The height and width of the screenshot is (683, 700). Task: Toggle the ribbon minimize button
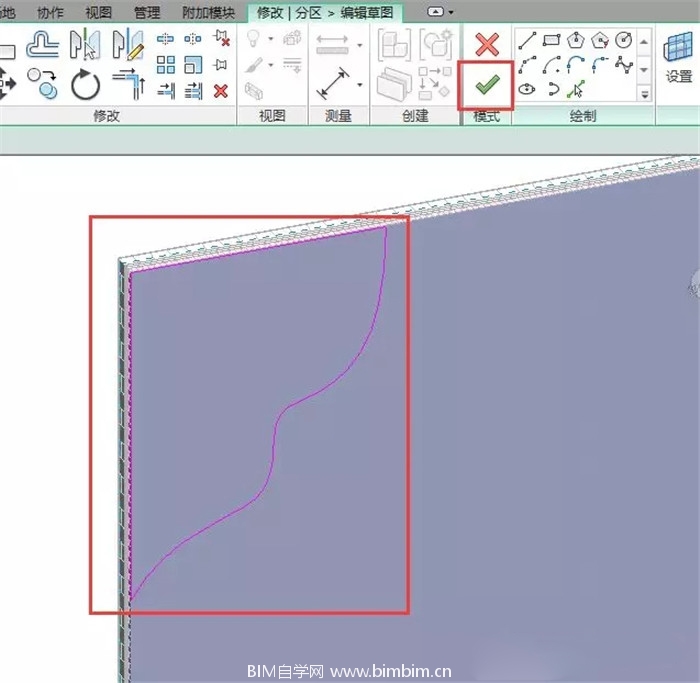pos(436,12)
